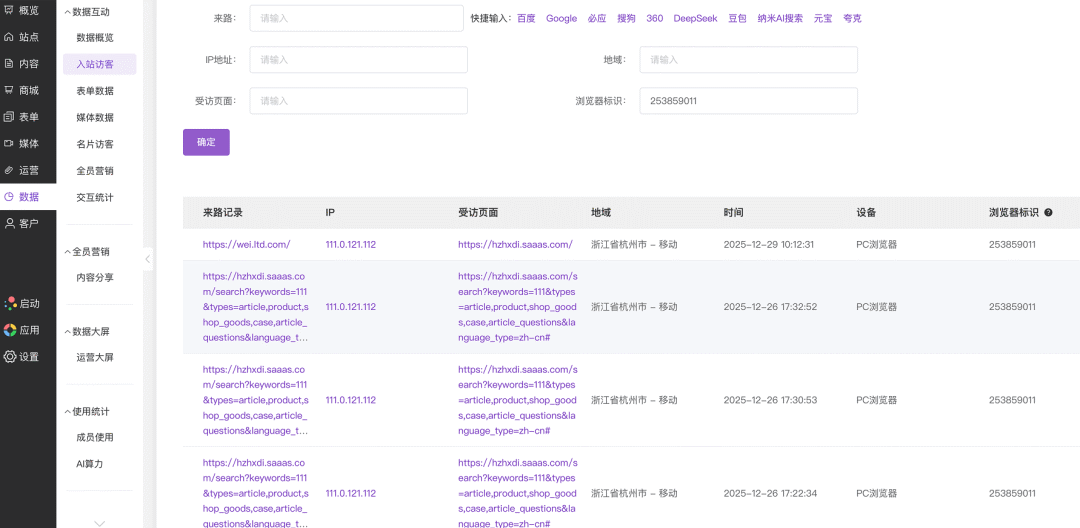Viewport: 1080px width, 528px height.
Task: Click the 设置 gear icon
Action: [x=10, y=357]
